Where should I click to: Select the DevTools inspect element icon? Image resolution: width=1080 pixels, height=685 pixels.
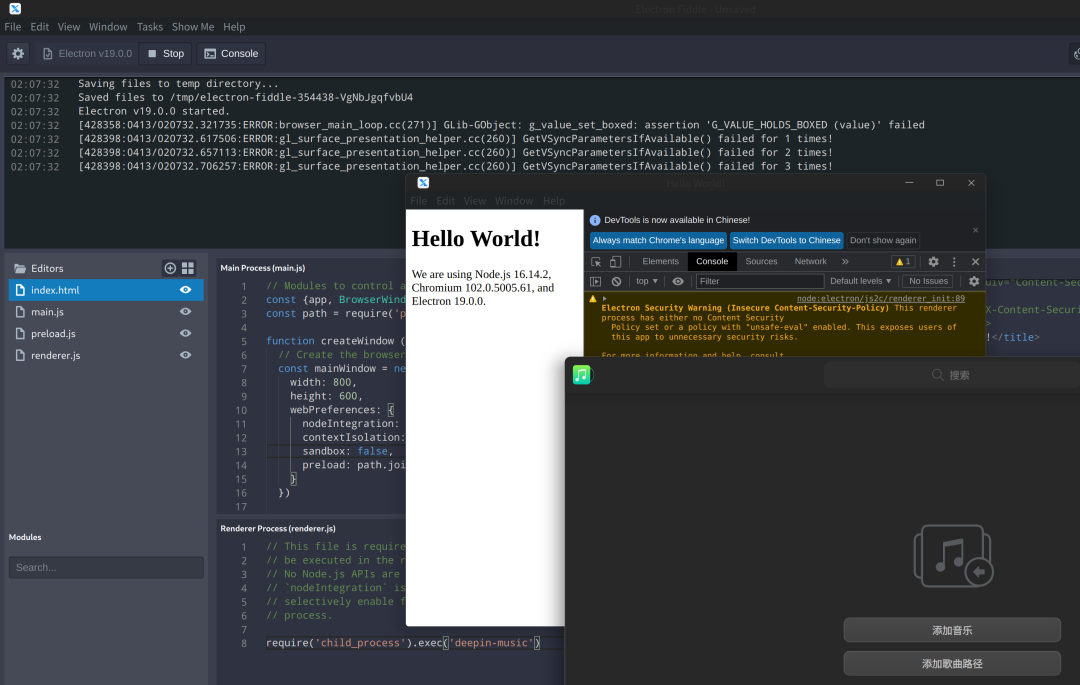click(x=596, y=262)
